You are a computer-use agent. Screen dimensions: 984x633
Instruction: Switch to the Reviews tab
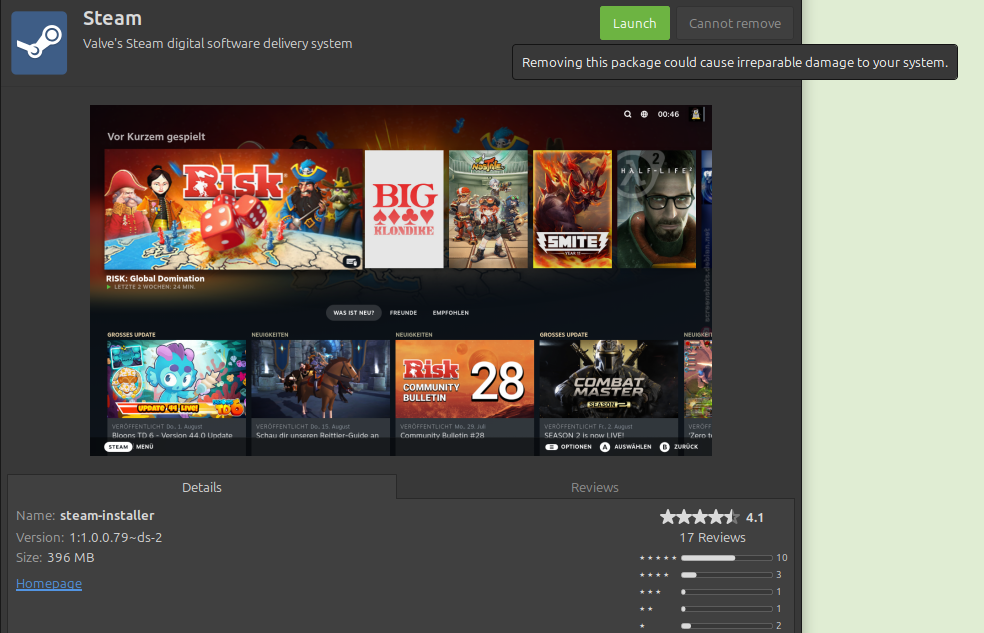pos(594,487)
